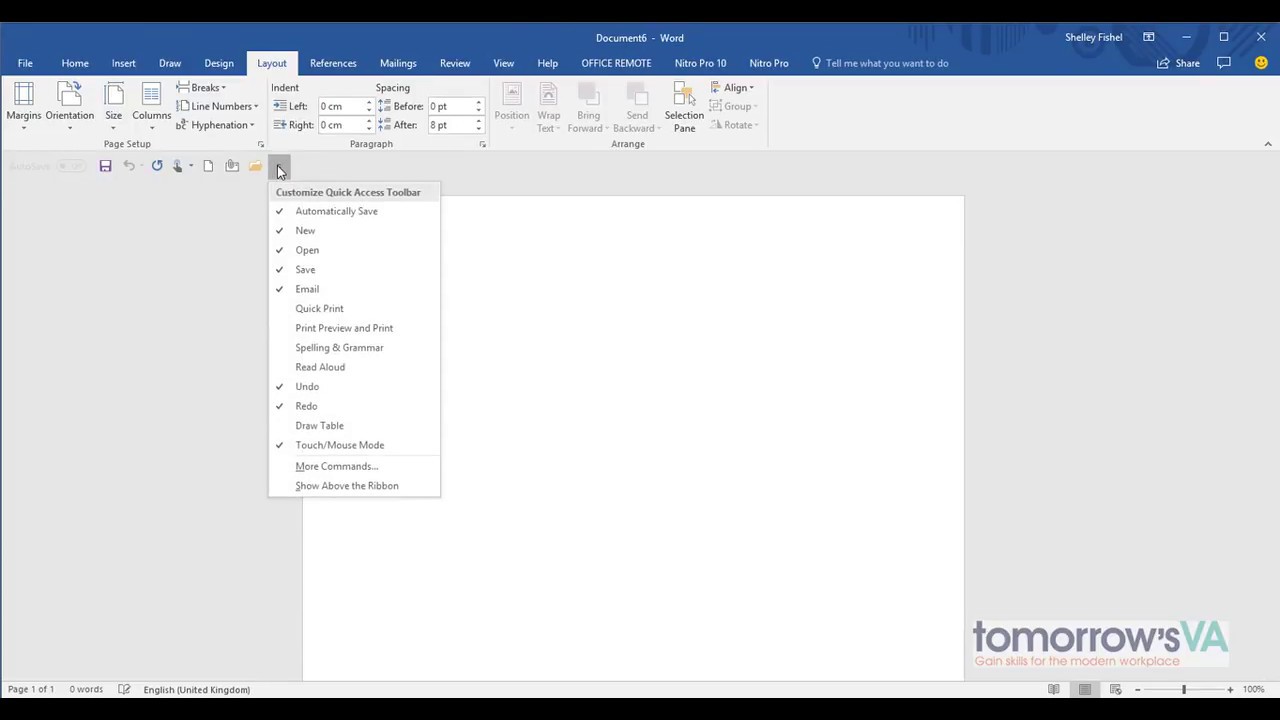The height and width of the screenshot is (720, 1280).
Task: Collapse the ribbon with the arrow
Action: pyautogui.click(x=1268, y=144)
